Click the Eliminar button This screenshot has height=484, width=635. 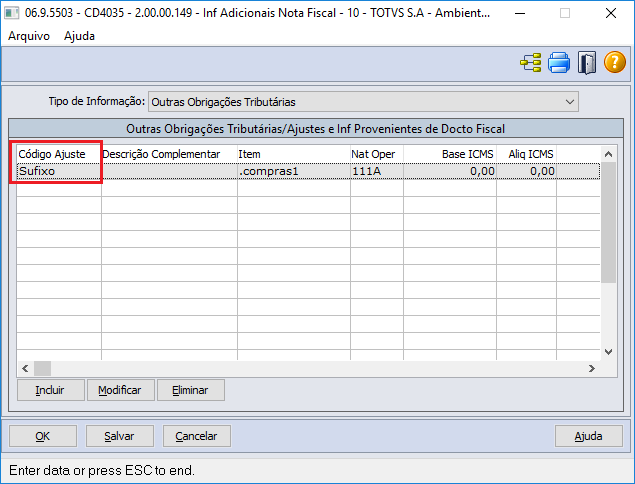coord(191,390)
